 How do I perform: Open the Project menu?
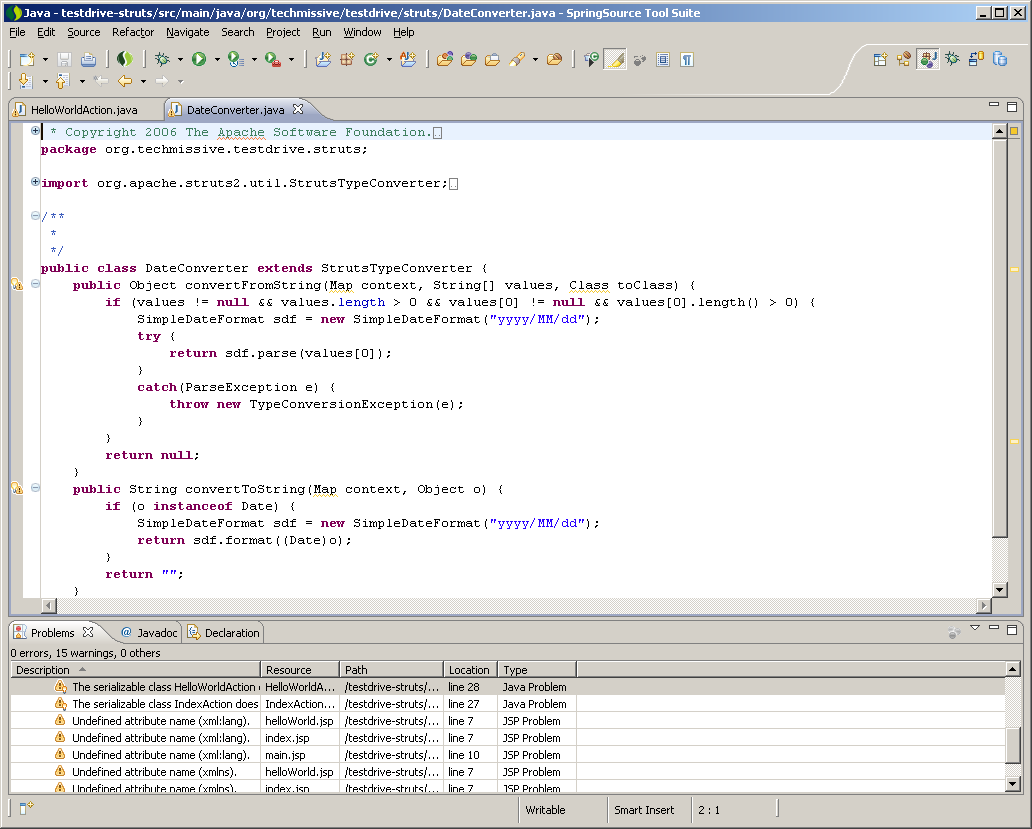coord(283,32)
